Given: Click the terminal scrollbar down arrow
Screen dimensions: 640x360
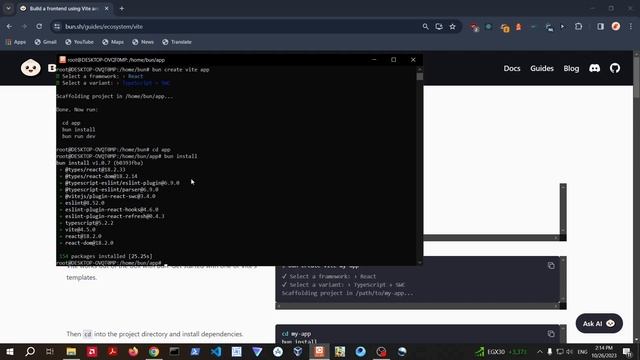Looking at the screenshot, I should pyautogui.click(x=420, y=262).
